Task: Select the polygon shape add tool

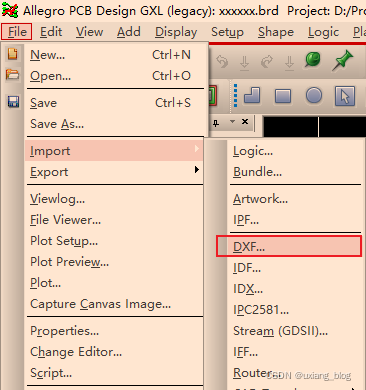Action: [x=252, y=96]
